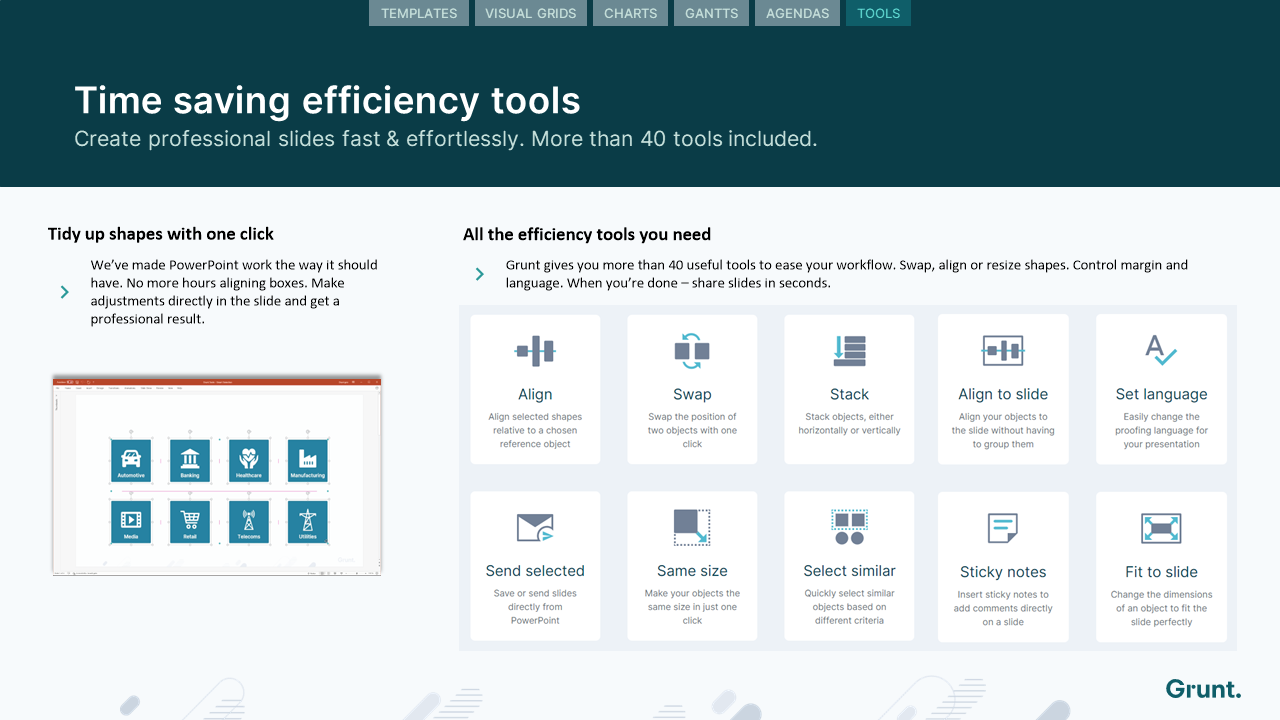Select the Stack tool icon

(849, 350)
